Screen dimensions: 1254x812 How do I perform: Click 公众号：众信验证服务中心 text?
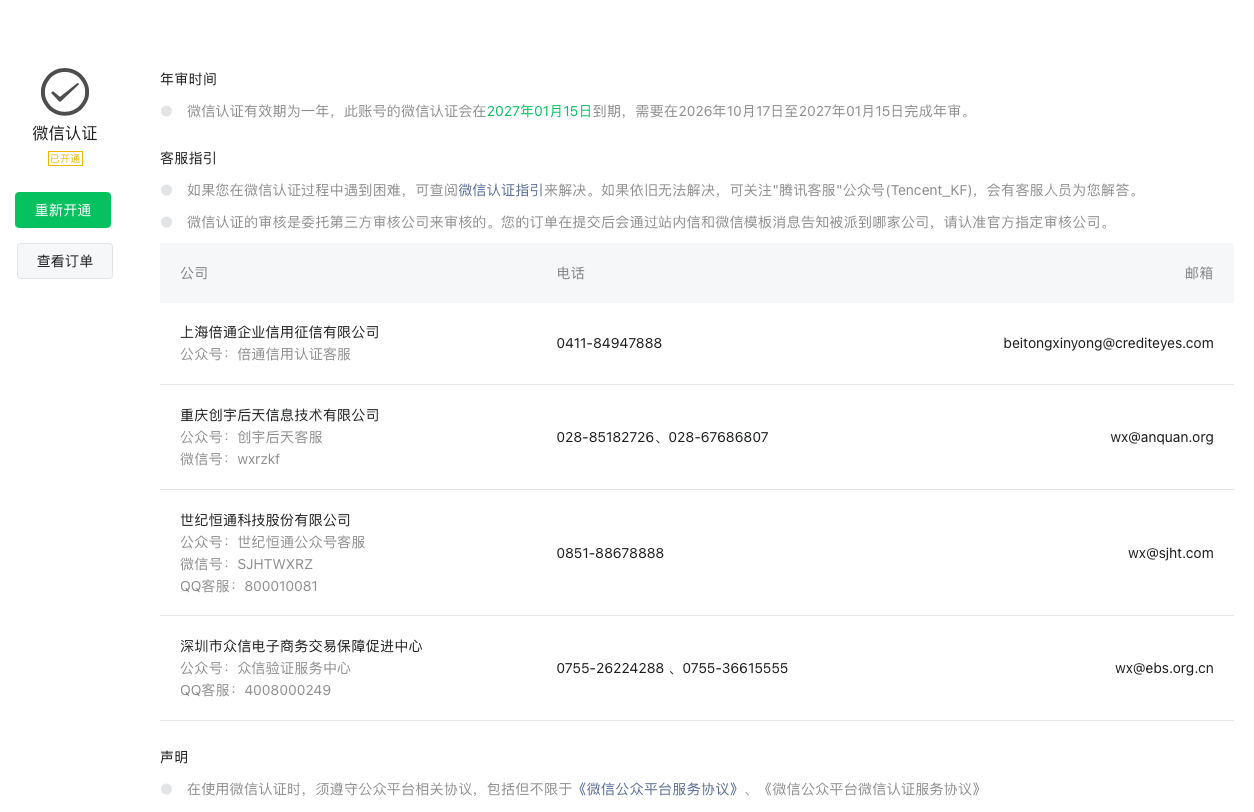(x=265, y=668)
